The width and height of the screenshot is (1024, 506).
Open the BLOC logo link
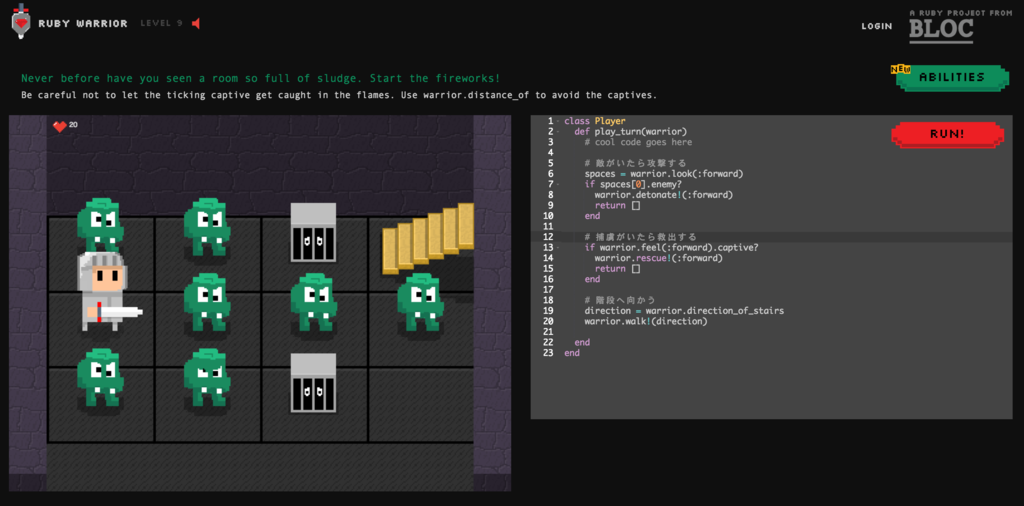941,30
